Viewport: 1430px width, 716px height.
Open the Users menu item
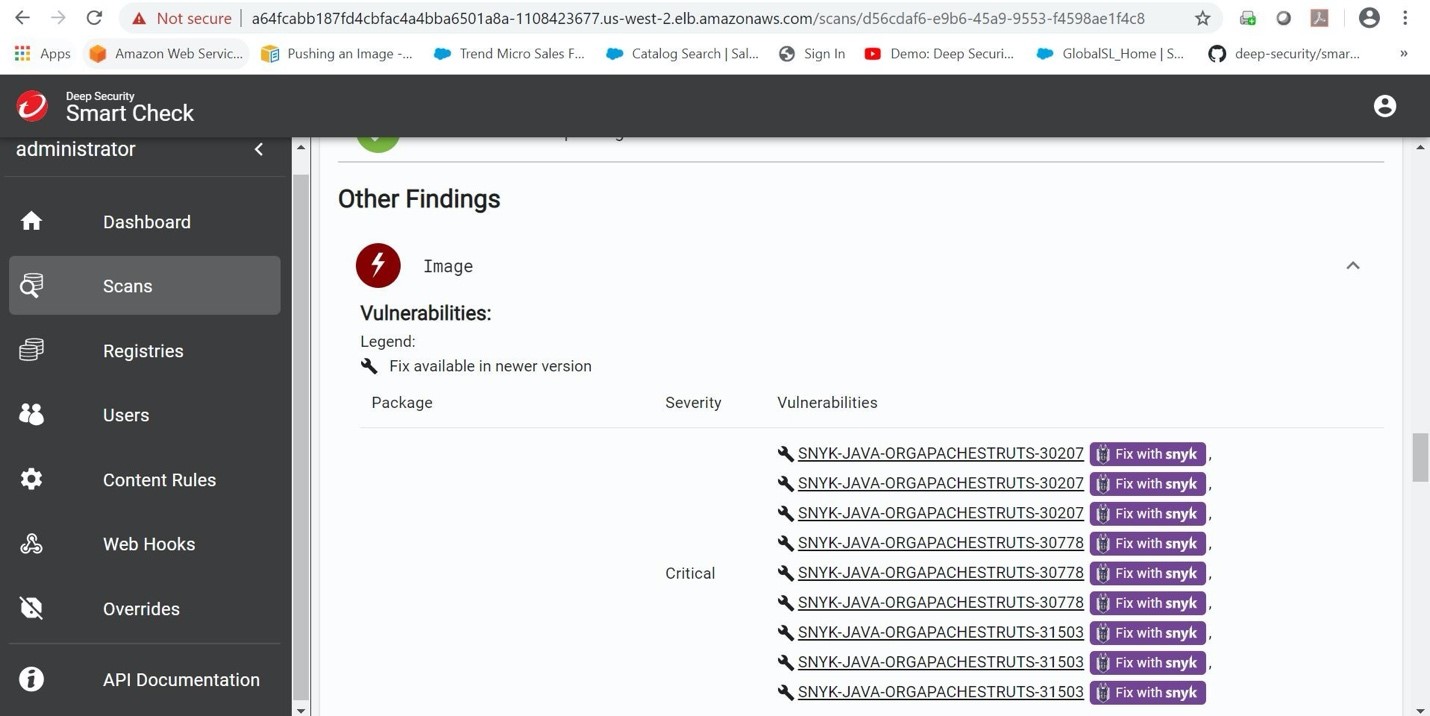point(145,415)
